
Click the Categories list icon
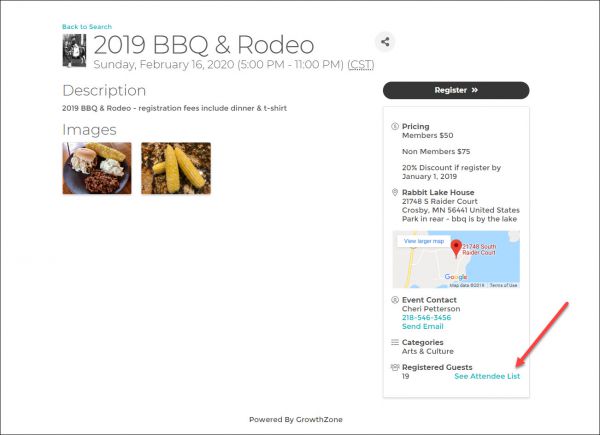pos(395,342)
